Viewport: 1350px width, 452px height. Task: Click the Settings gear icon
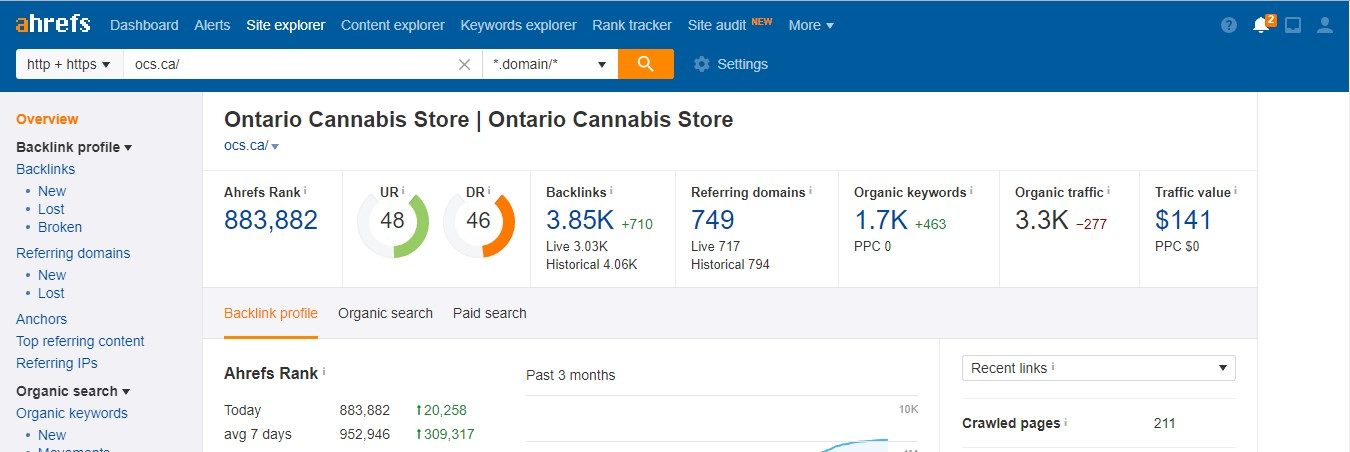point(701,64)
